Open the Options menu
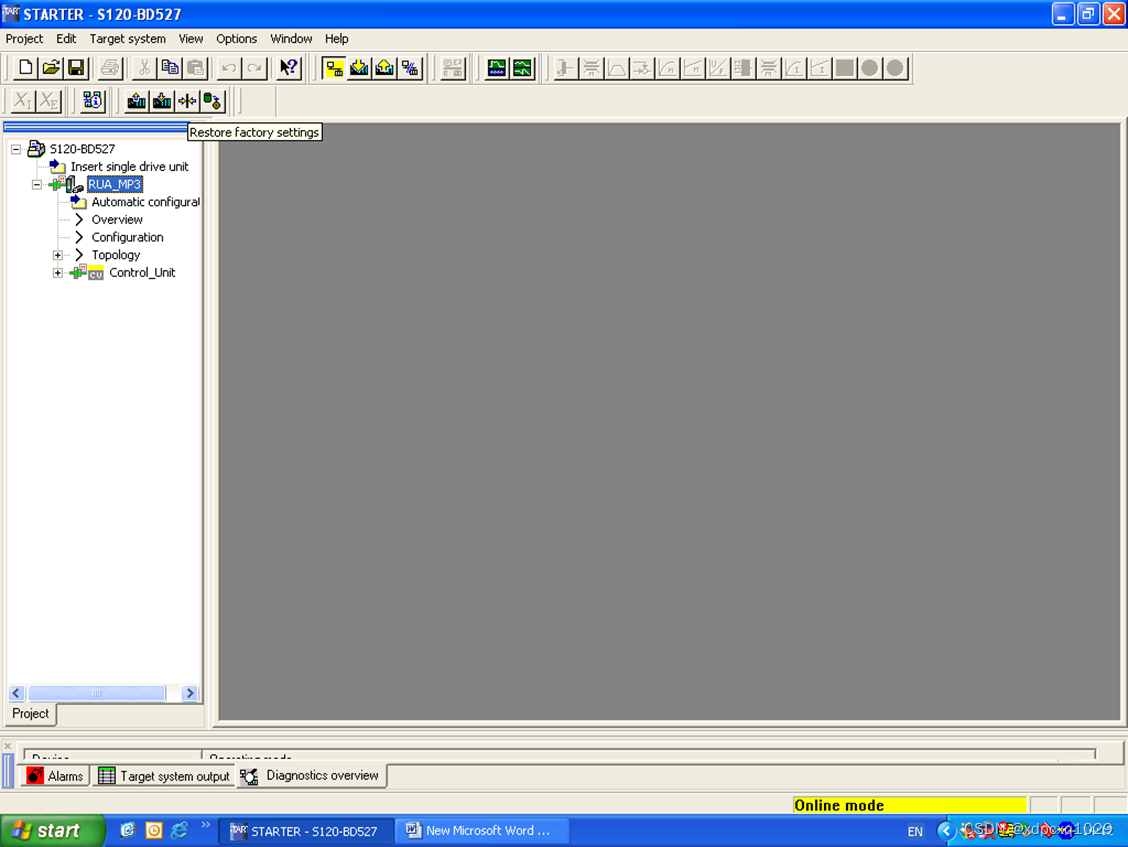 pyautogui.click(x=236, y=39)
